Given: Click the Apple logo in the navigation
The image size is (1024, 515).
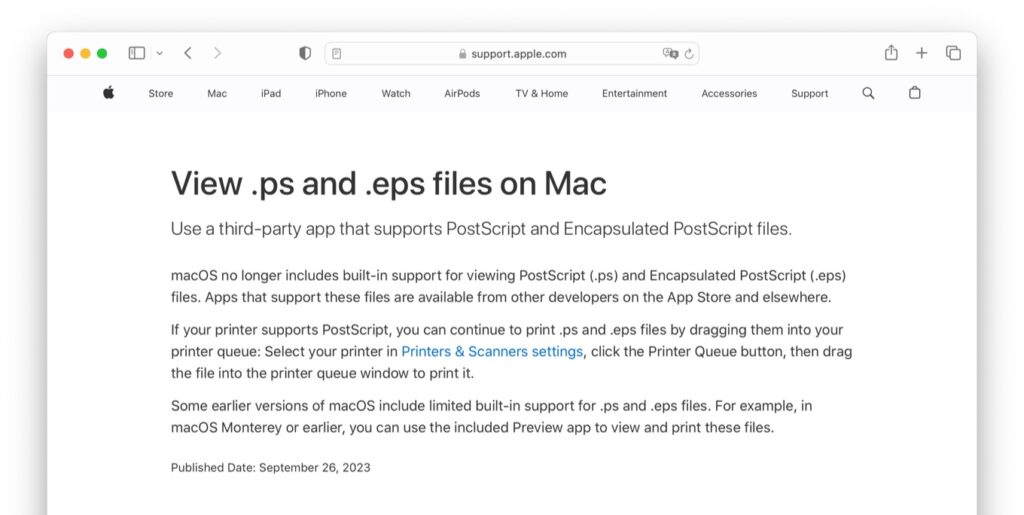Looking at the screenshot, I should coord(108,93).
